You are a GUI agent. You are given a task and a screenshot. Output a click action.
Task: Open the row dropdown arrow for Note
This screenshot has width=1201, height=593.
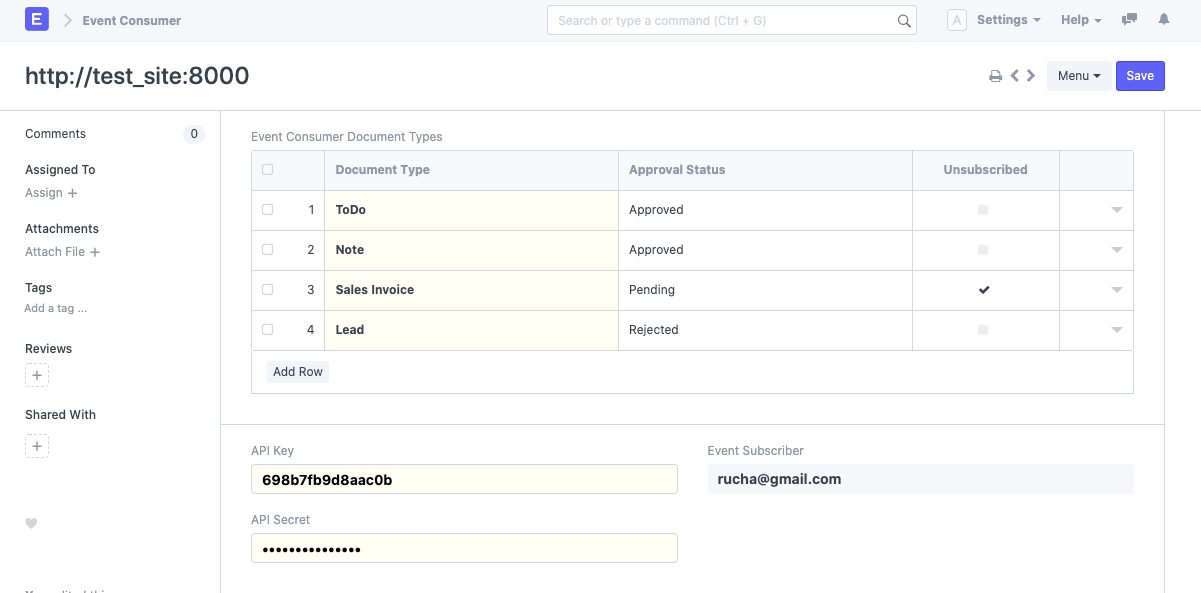click(x=1116, y=250)
